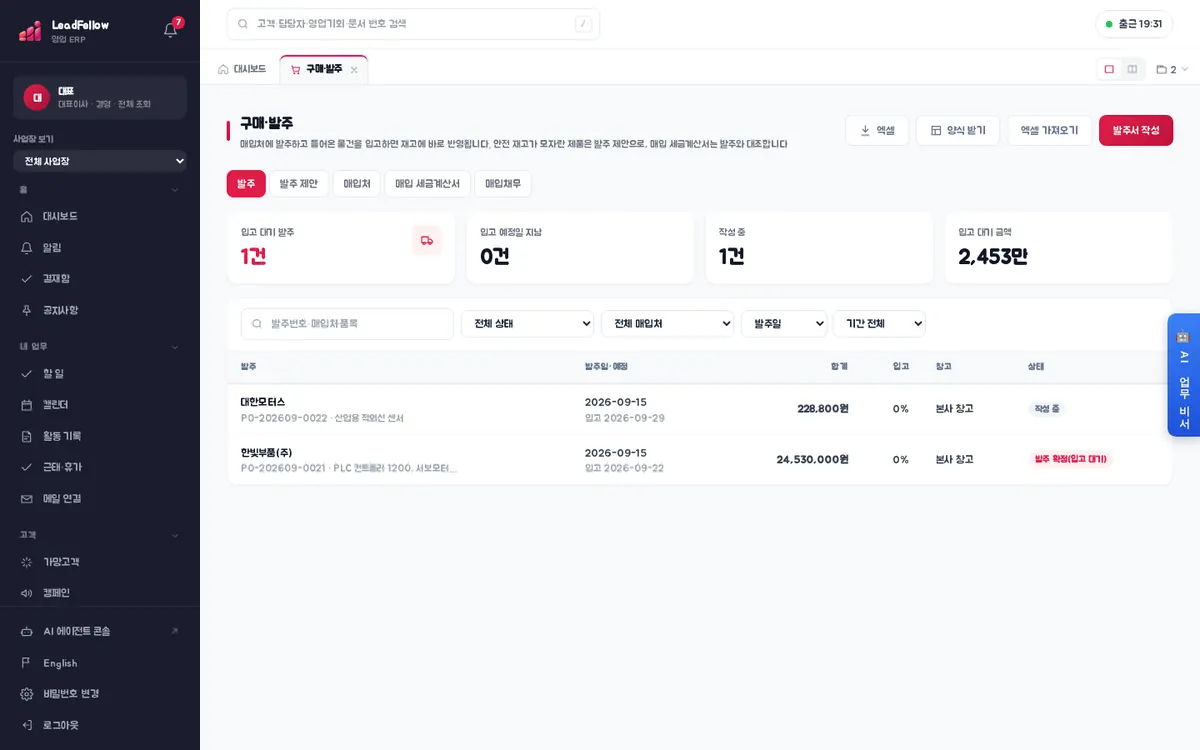The image size is (1200, 750).
Task: Click the 양식 받기 button
Action: (958, 130)
